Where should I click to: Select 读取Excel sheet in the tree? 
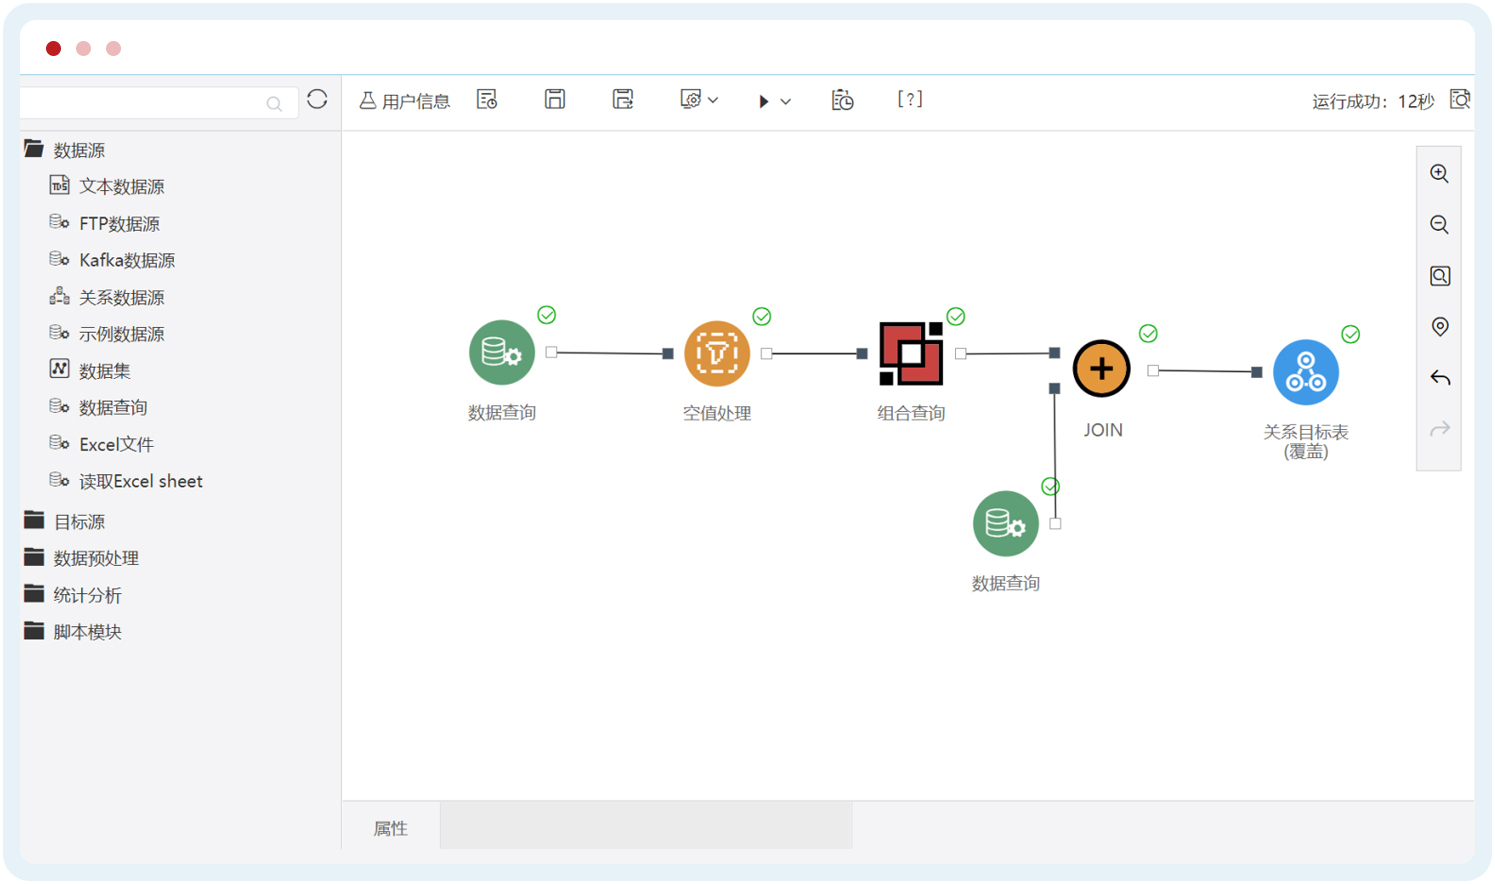[x=141, y=482]
